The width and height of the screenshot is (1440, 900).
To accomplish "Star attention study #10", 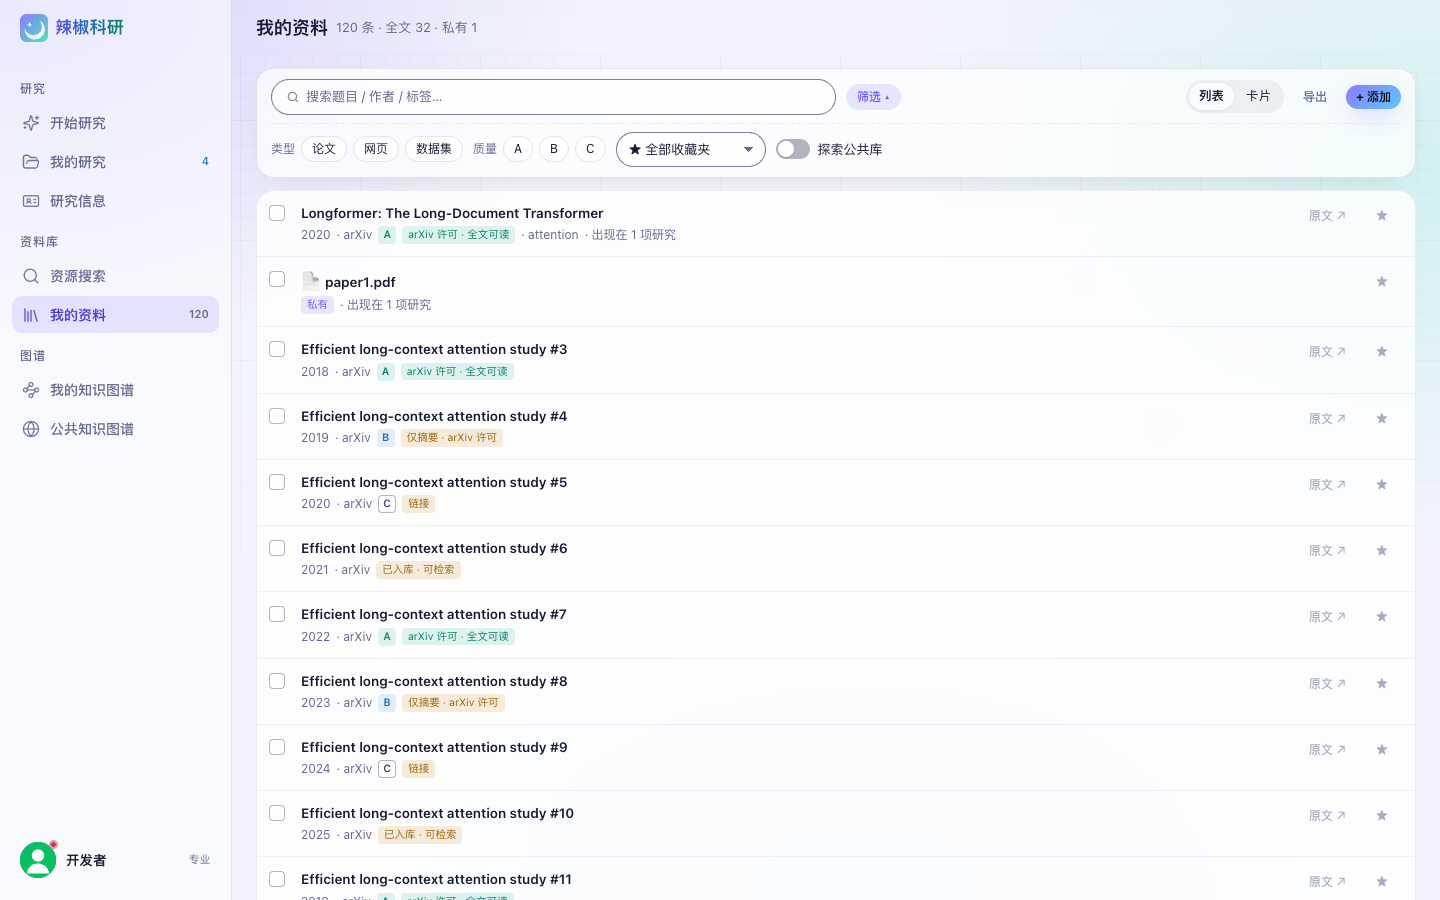I will click(x=1382, y=816).
